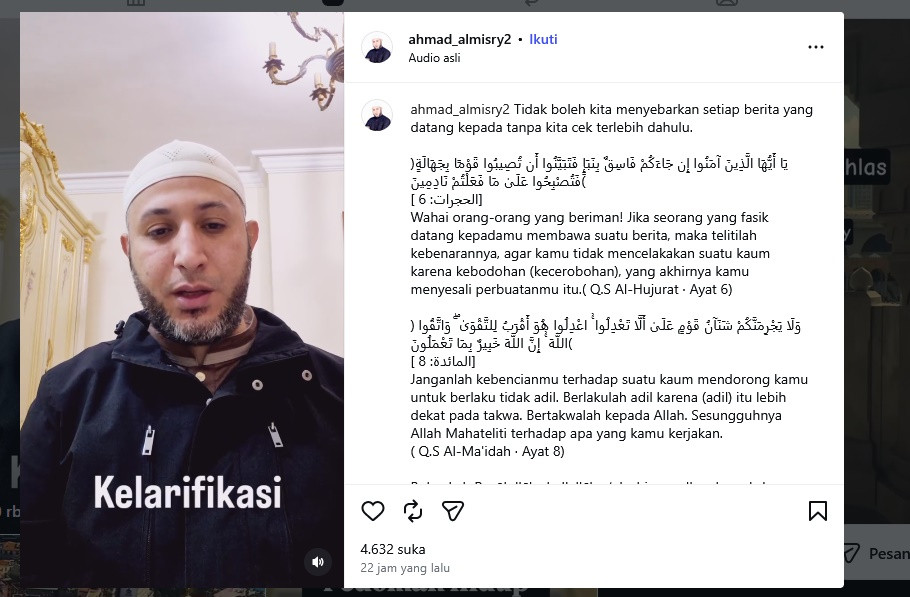Click the Arabic verse labeled الحجرات: 6
Image resolution: width=910 pixels, height=597 pixels.
[600, 172]
